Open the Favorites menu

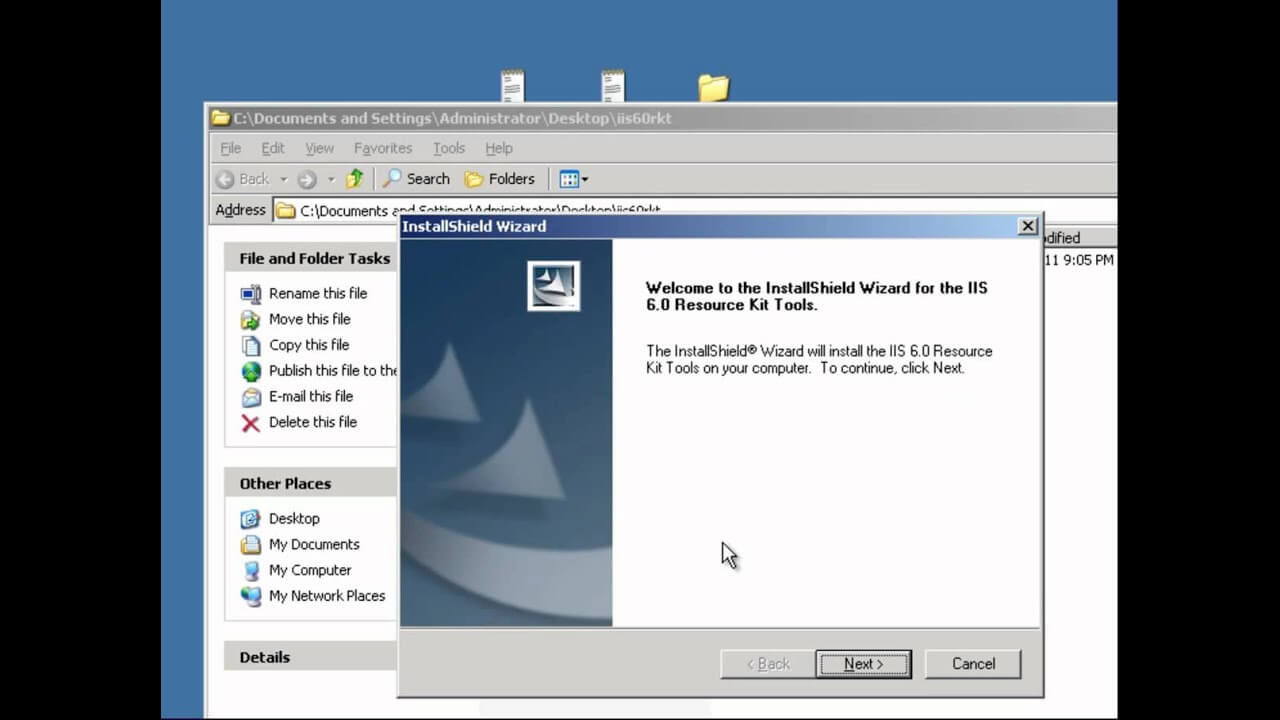[382, 148]
